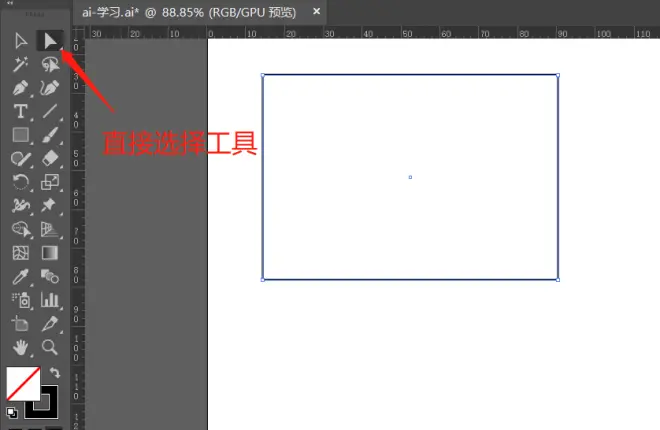Switch to the ai-学习.ai document tab
The image size is (660, 430).
coord(189,13)
